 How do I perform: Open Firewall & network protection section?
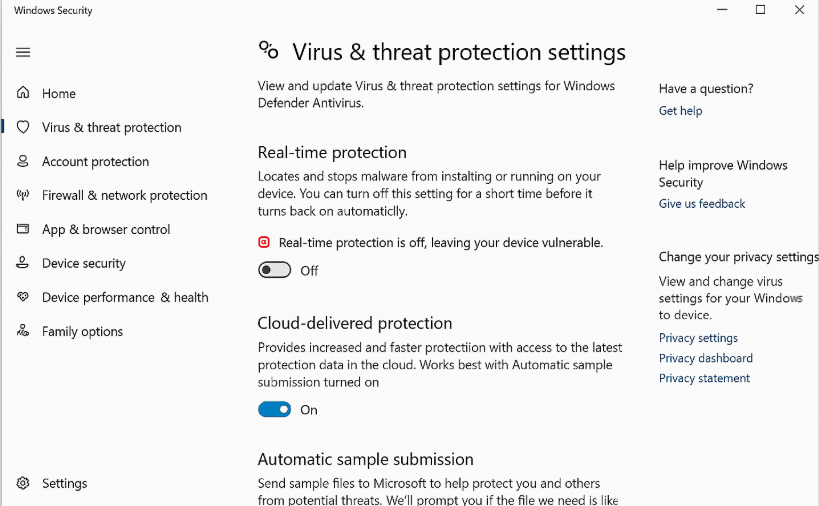pos(124,195)
